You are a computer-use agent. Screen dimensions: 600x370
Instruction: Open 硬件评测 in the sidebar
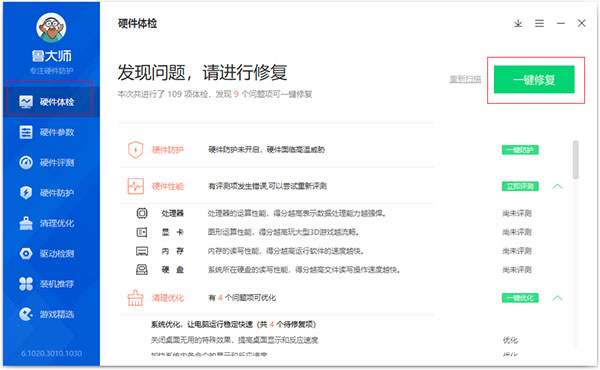click(x=50, y=162)
